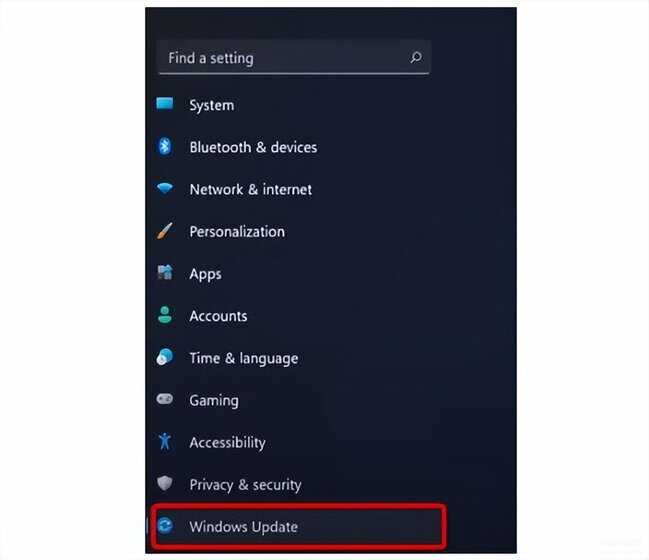Click the Privacy shield icon
The image size is (649, 560).
[165, 483]
